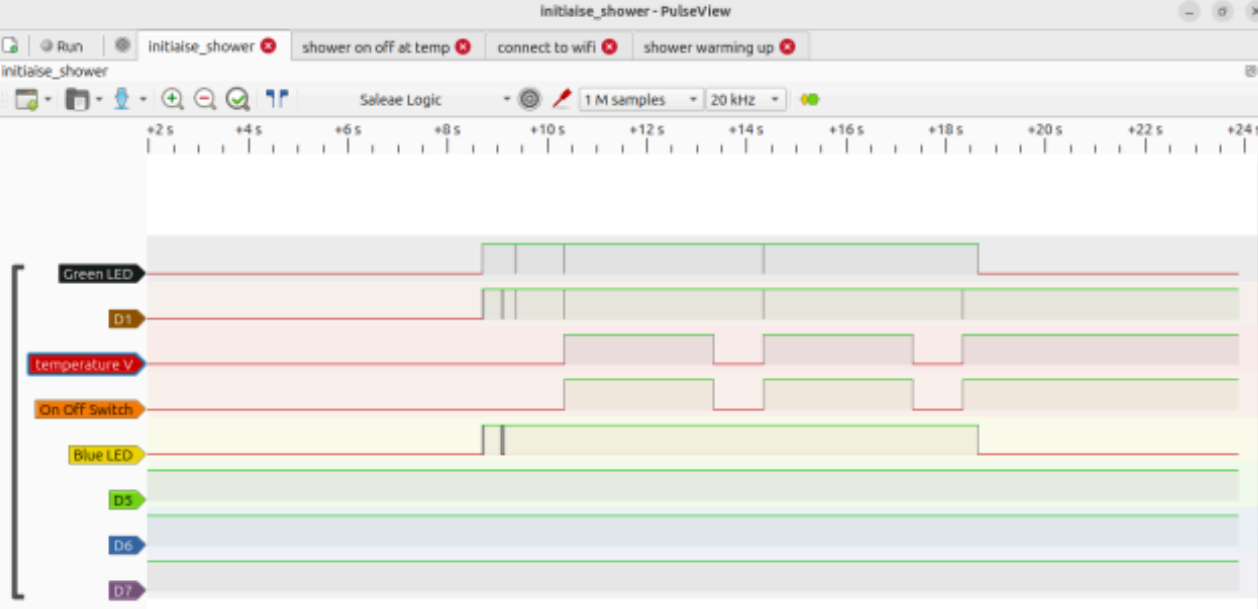The height and width of the screenshot is (609, 1258).
Task: Start capture with the Run button
Action: [61, 46]
